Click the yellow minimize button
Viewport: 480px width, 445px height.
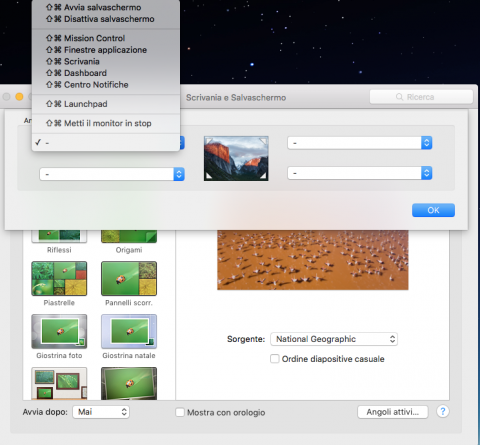coord(19,97)
